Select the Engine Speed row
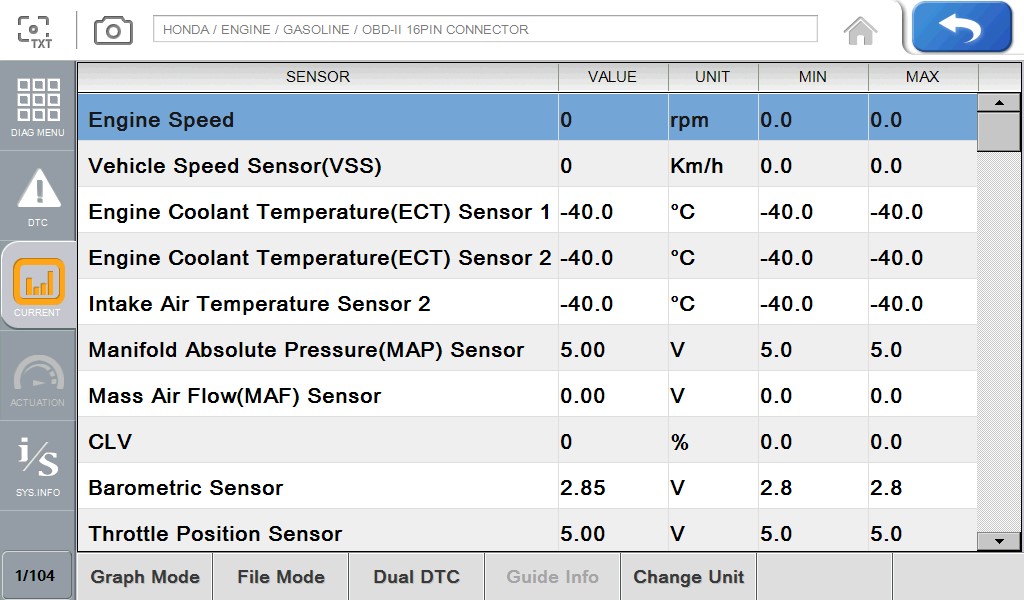The height and width of the screenshot is (600, 1024). [x=528, y=118]
